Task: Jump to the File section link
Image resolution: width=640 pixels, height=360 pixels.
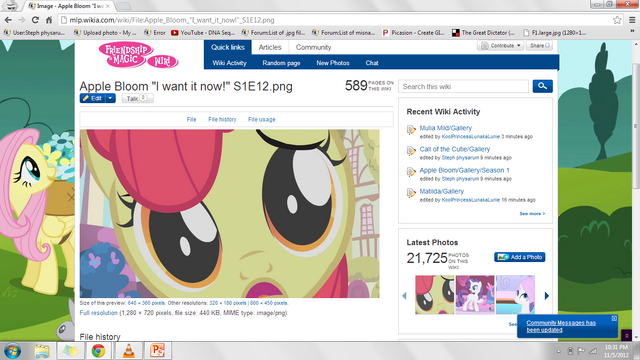Action: [191, 120]
